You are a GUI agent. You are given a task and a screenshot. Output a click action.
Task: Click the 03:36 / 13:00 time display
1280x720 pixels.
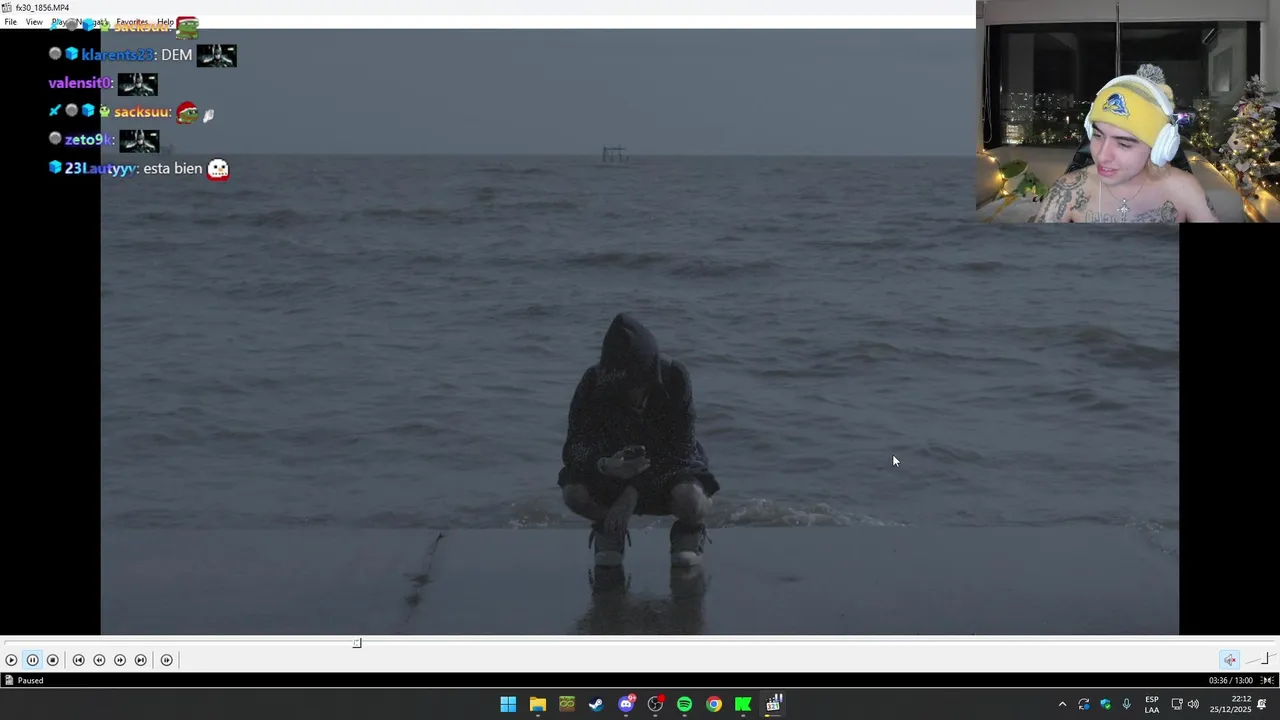(1230, 681)
